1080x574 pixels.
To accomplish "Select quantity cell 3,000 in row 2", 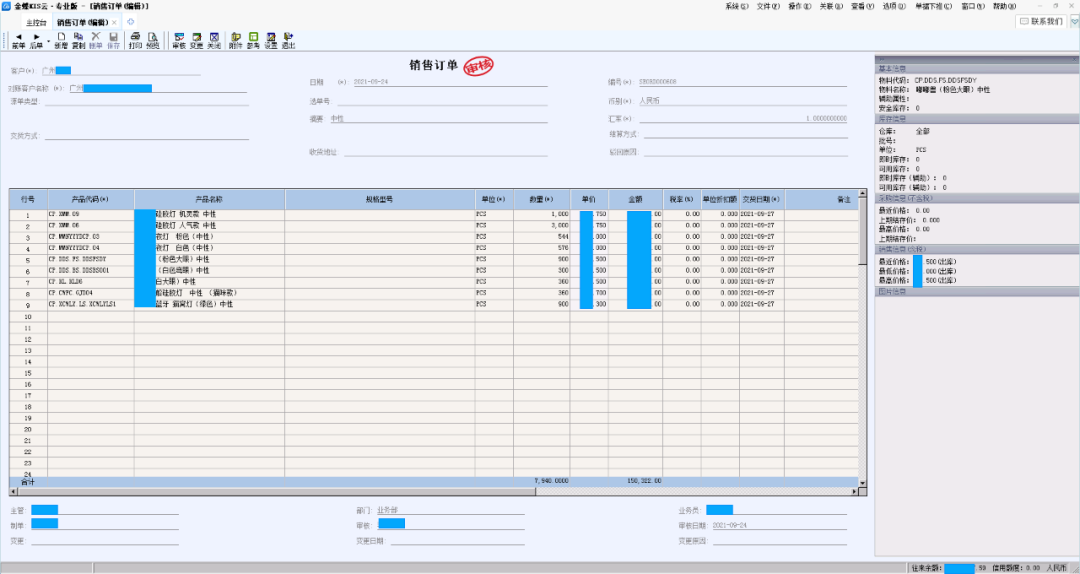I will click(541, 225).
